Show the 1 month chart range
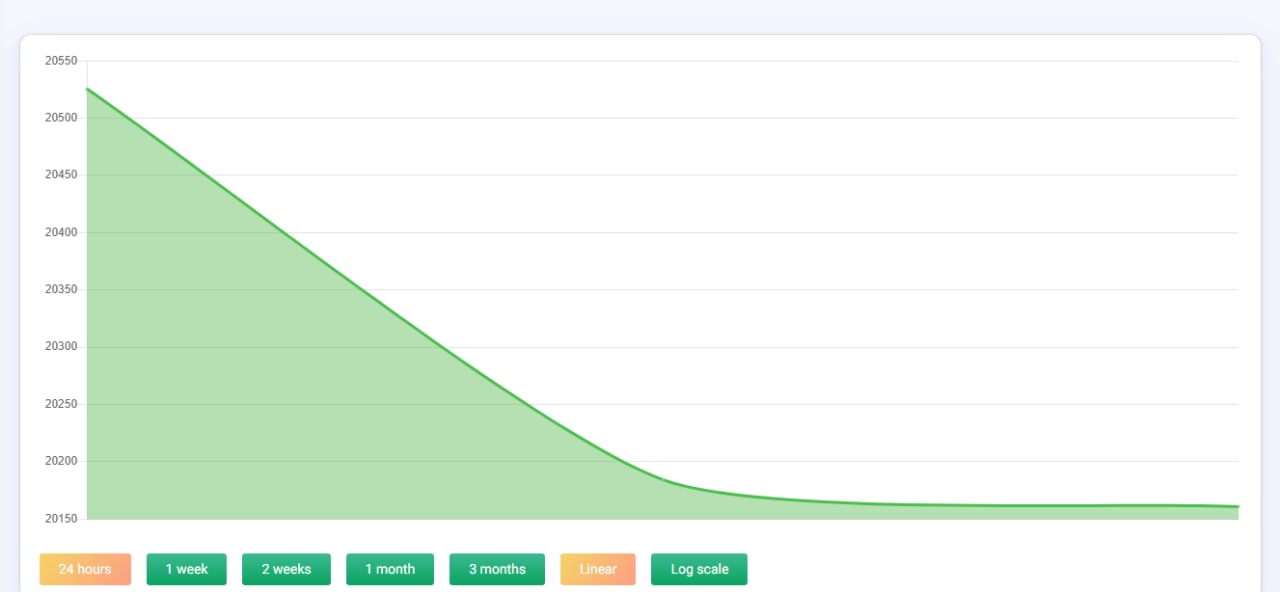 point(390,569)
